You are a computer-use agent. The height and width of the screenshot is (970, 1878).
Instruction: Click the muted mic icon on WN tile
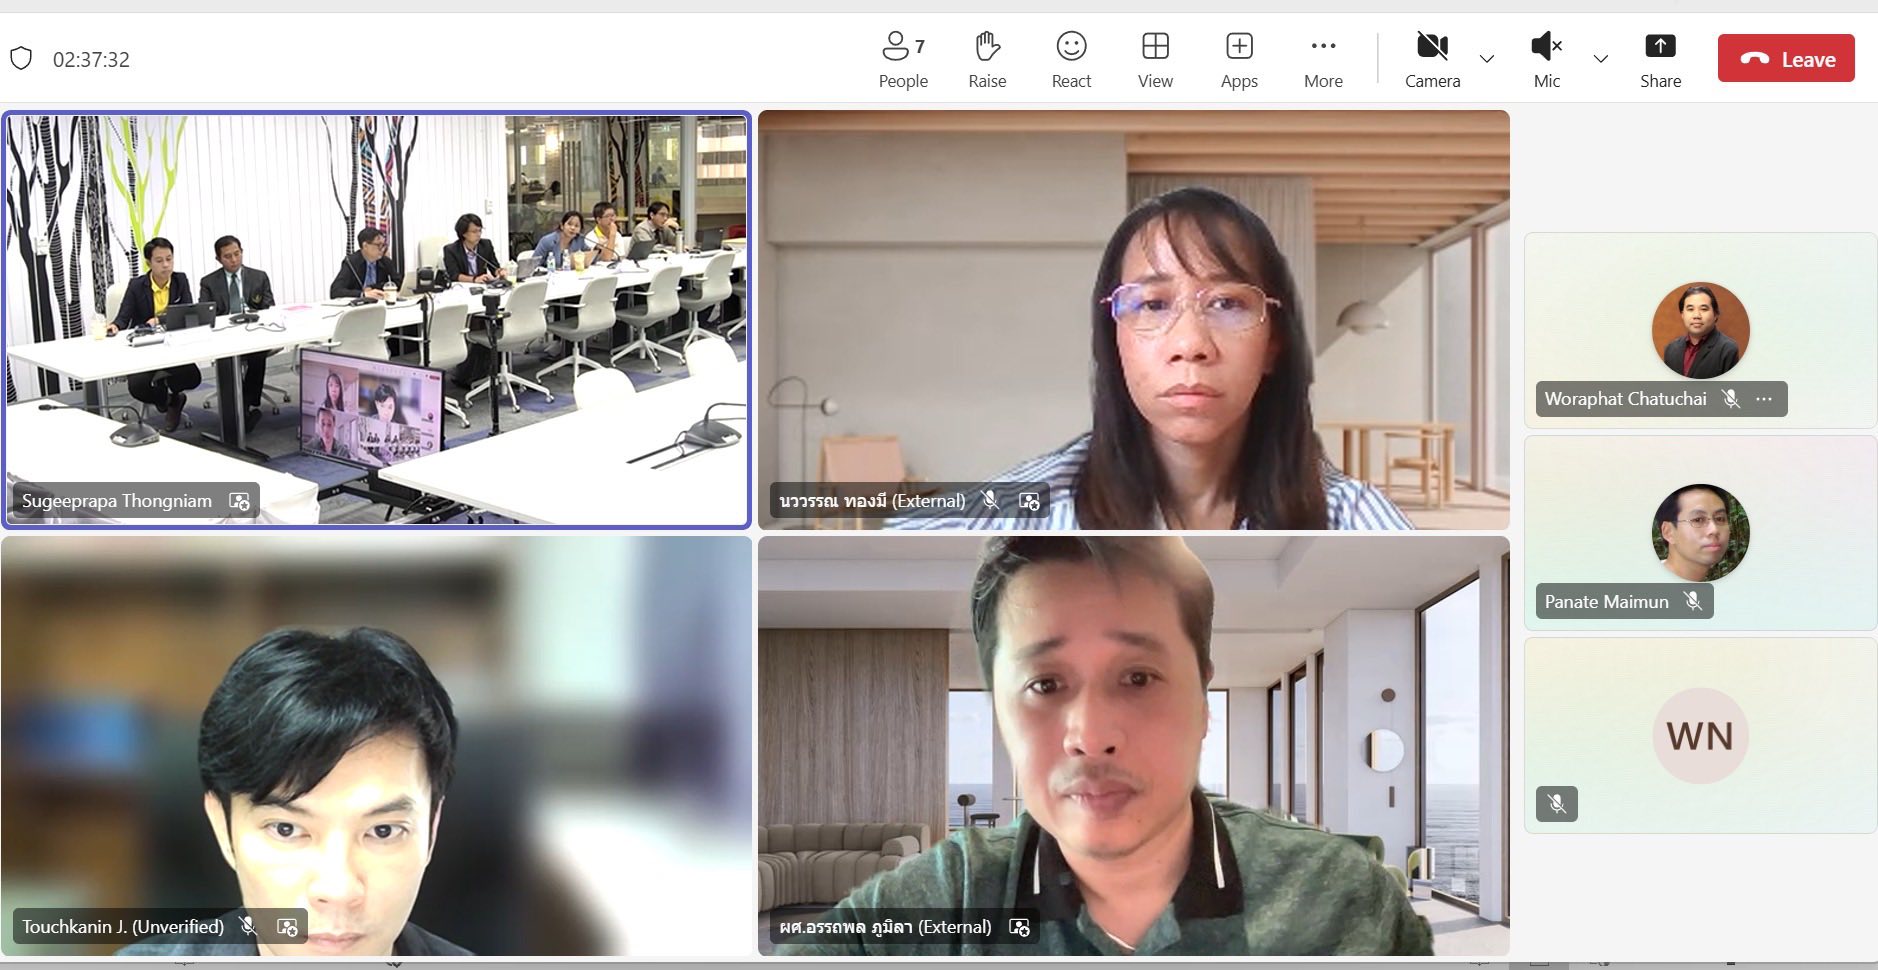point(1556,804)
